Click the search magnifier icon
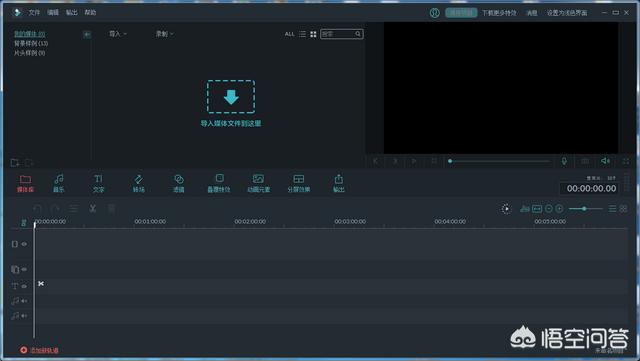640x361 pixels. coord(358,34)
